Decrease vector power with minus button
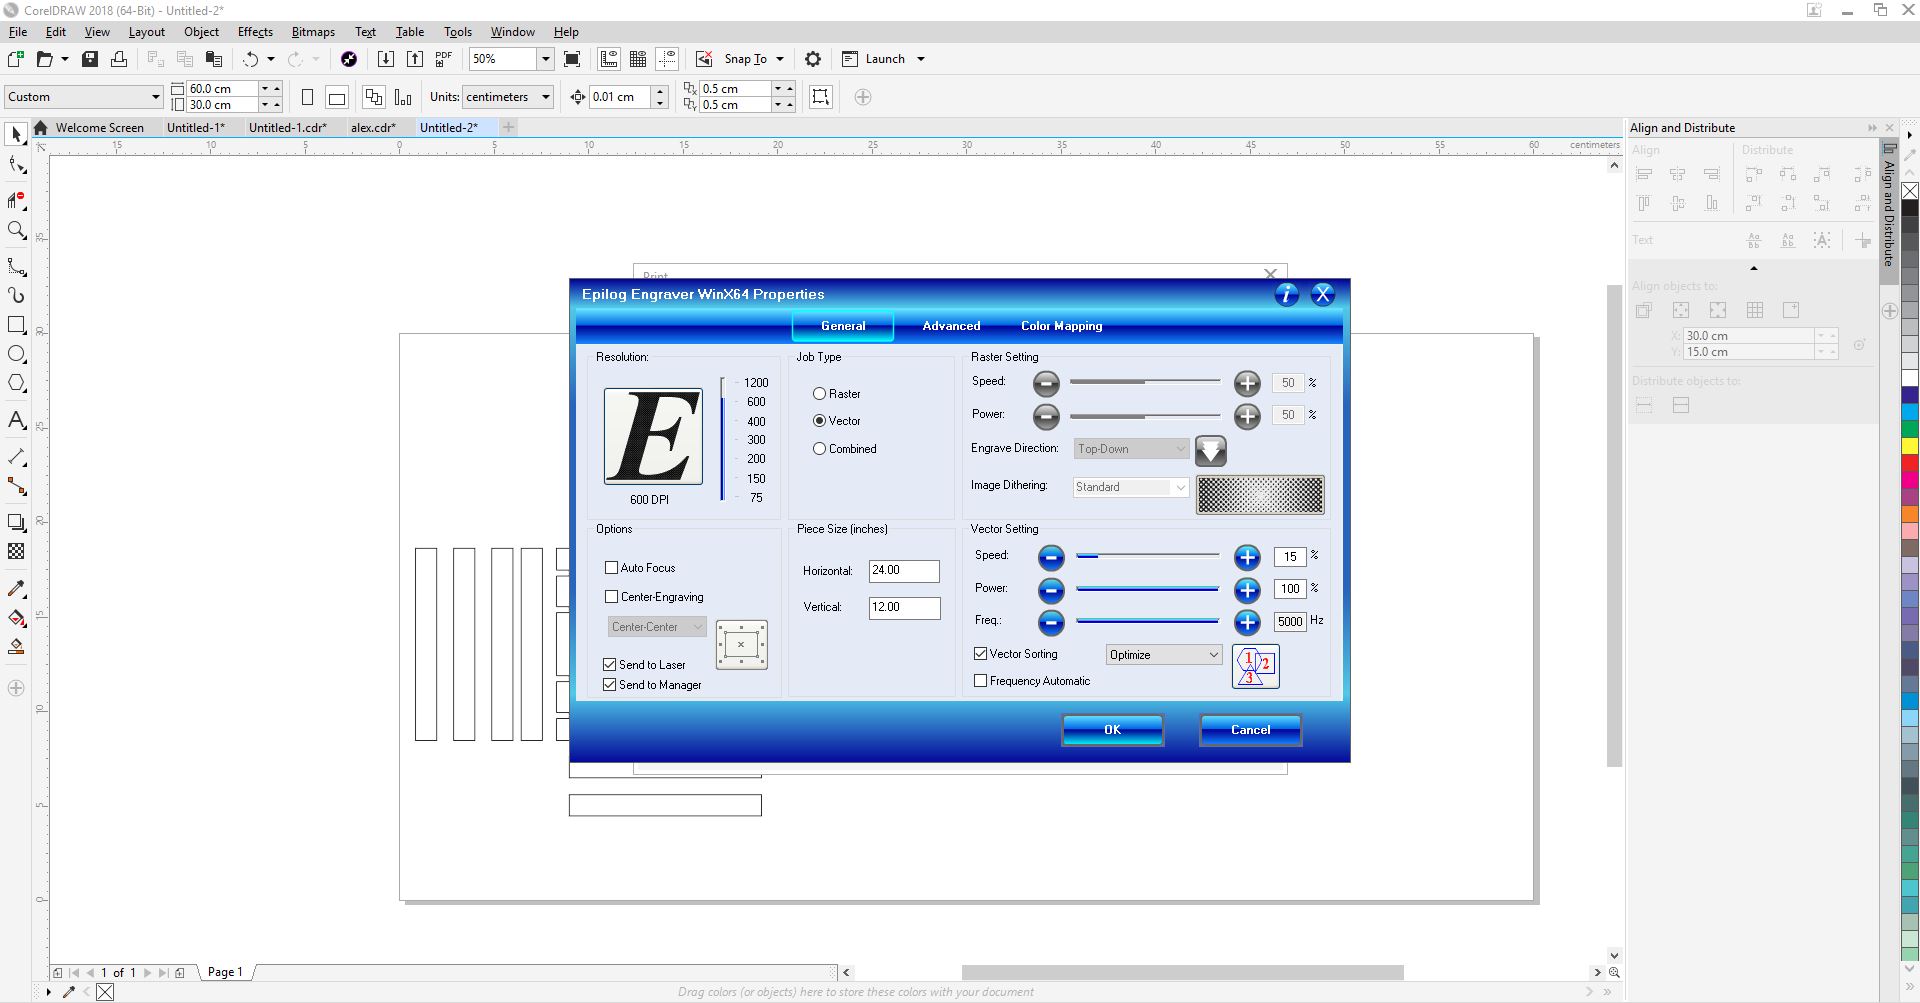1920x1003 pixels. point(1051,590)
